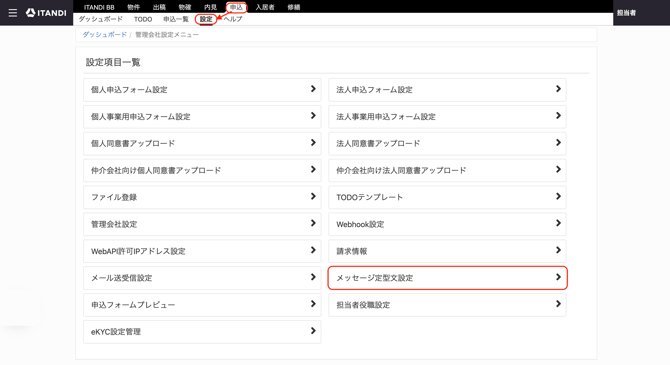Click the ITANDI logo

pos(46,13)
